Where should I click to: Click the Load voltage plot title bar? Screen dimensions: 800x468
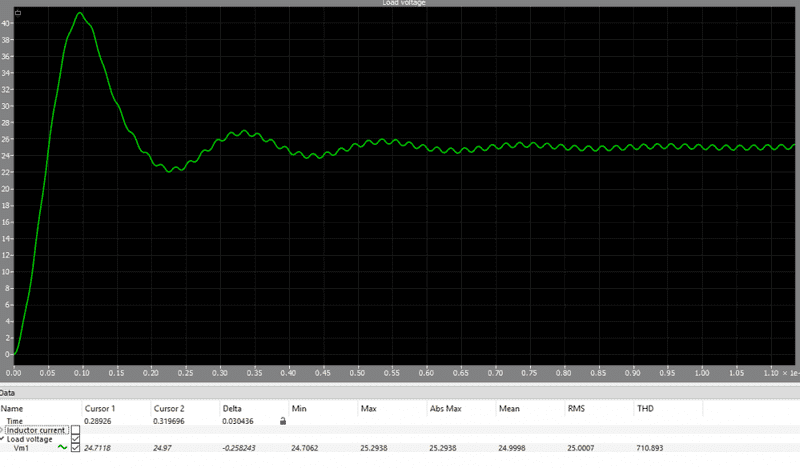click(x=400, y=3)
